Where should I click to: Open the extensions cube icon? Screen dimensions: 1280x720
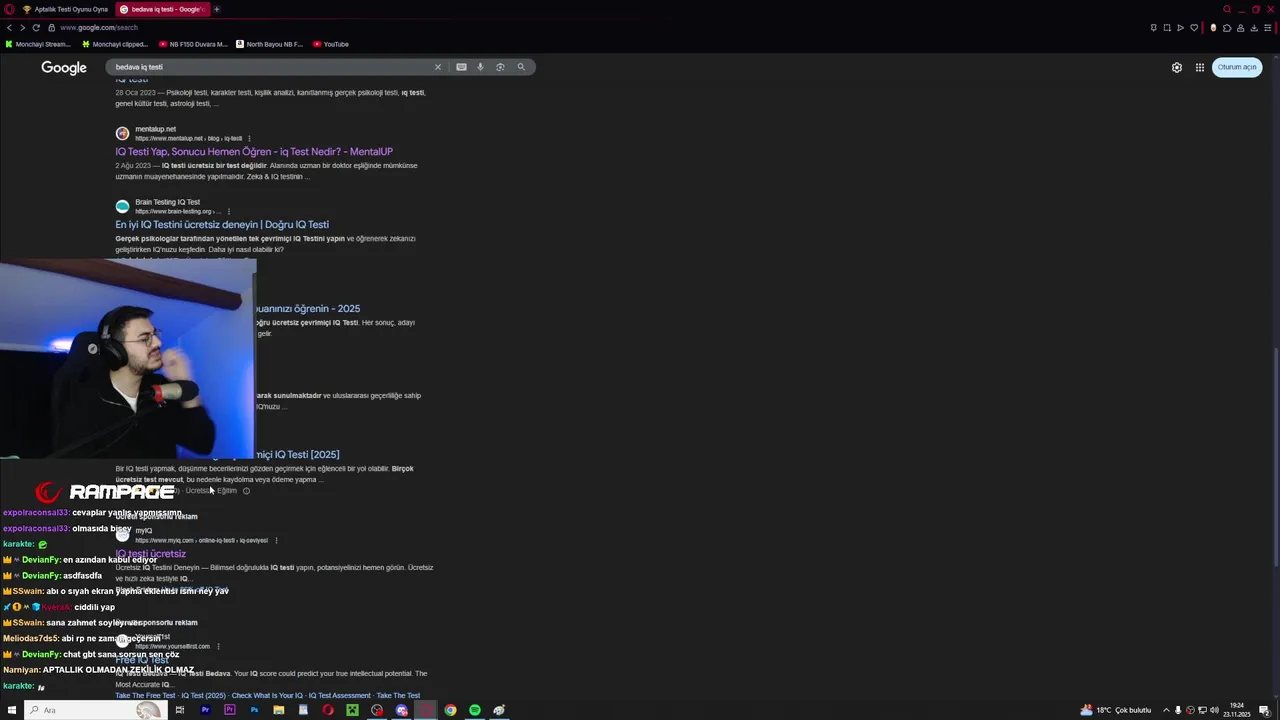click(1227, 28)
